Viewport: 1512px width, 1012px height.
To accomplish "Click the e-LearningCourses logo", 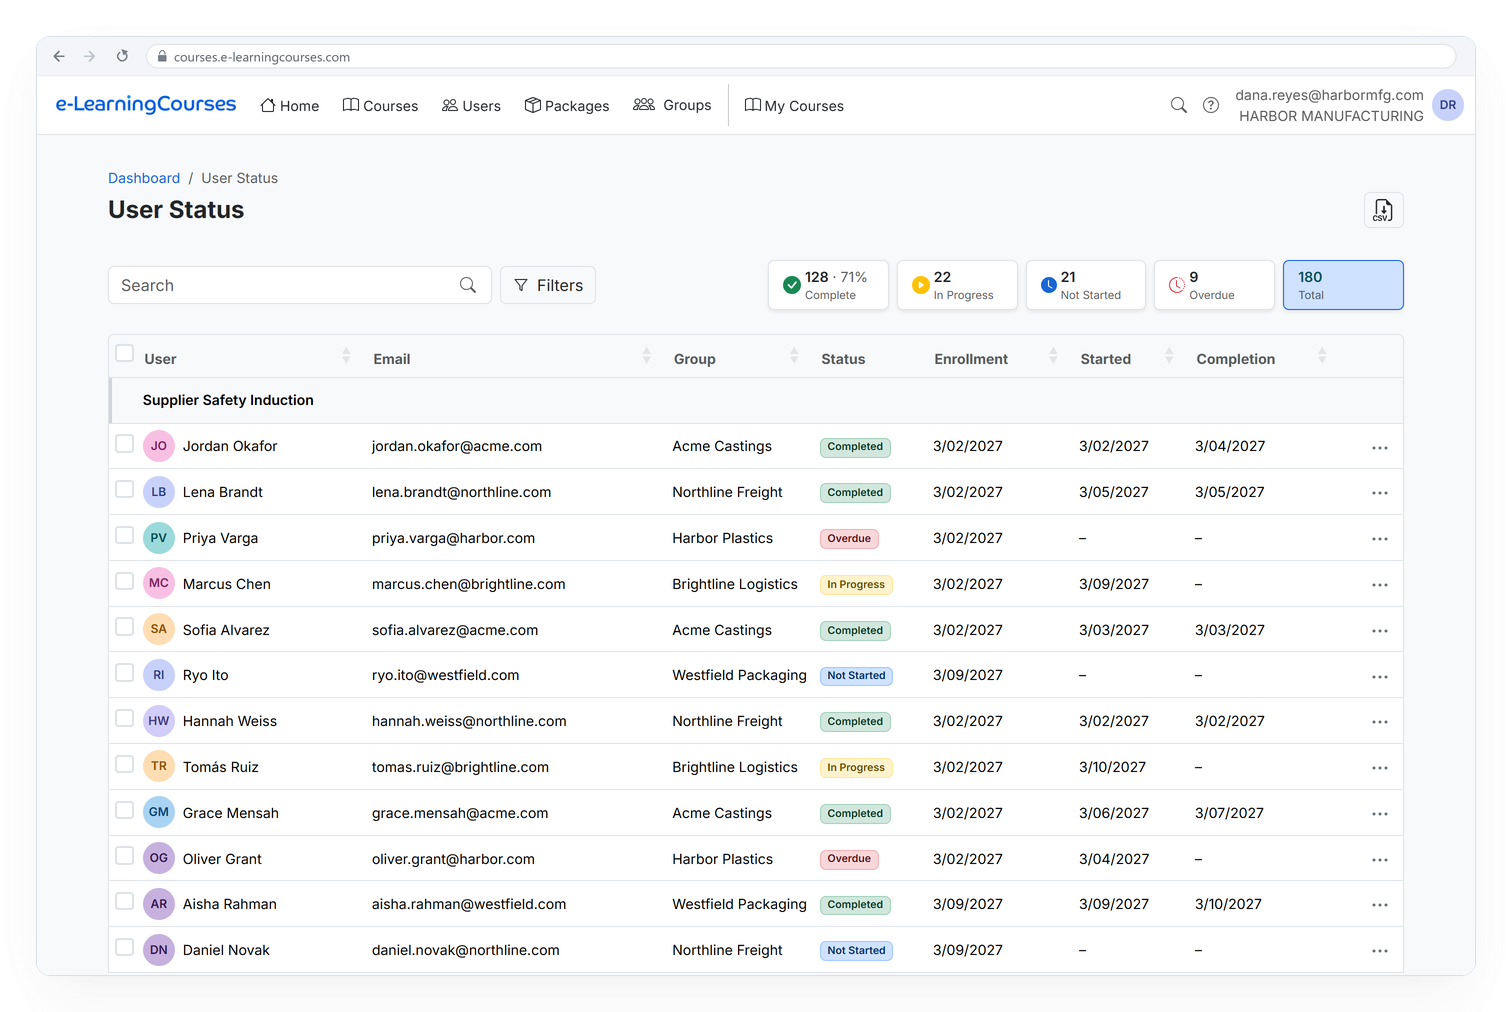I will 146,104.
